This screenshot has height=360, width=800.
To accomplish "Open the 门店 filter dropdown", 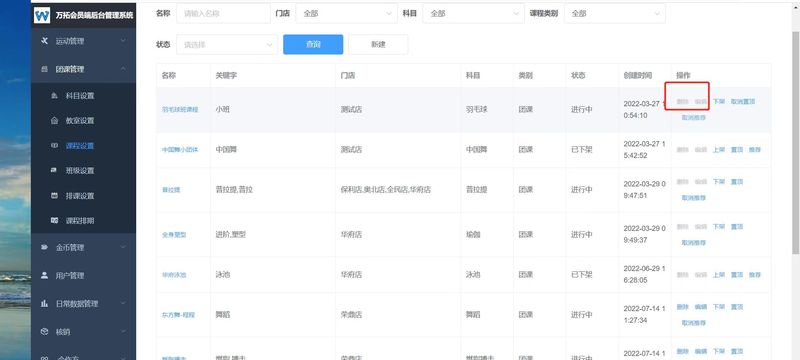I will tap(346, 14).
